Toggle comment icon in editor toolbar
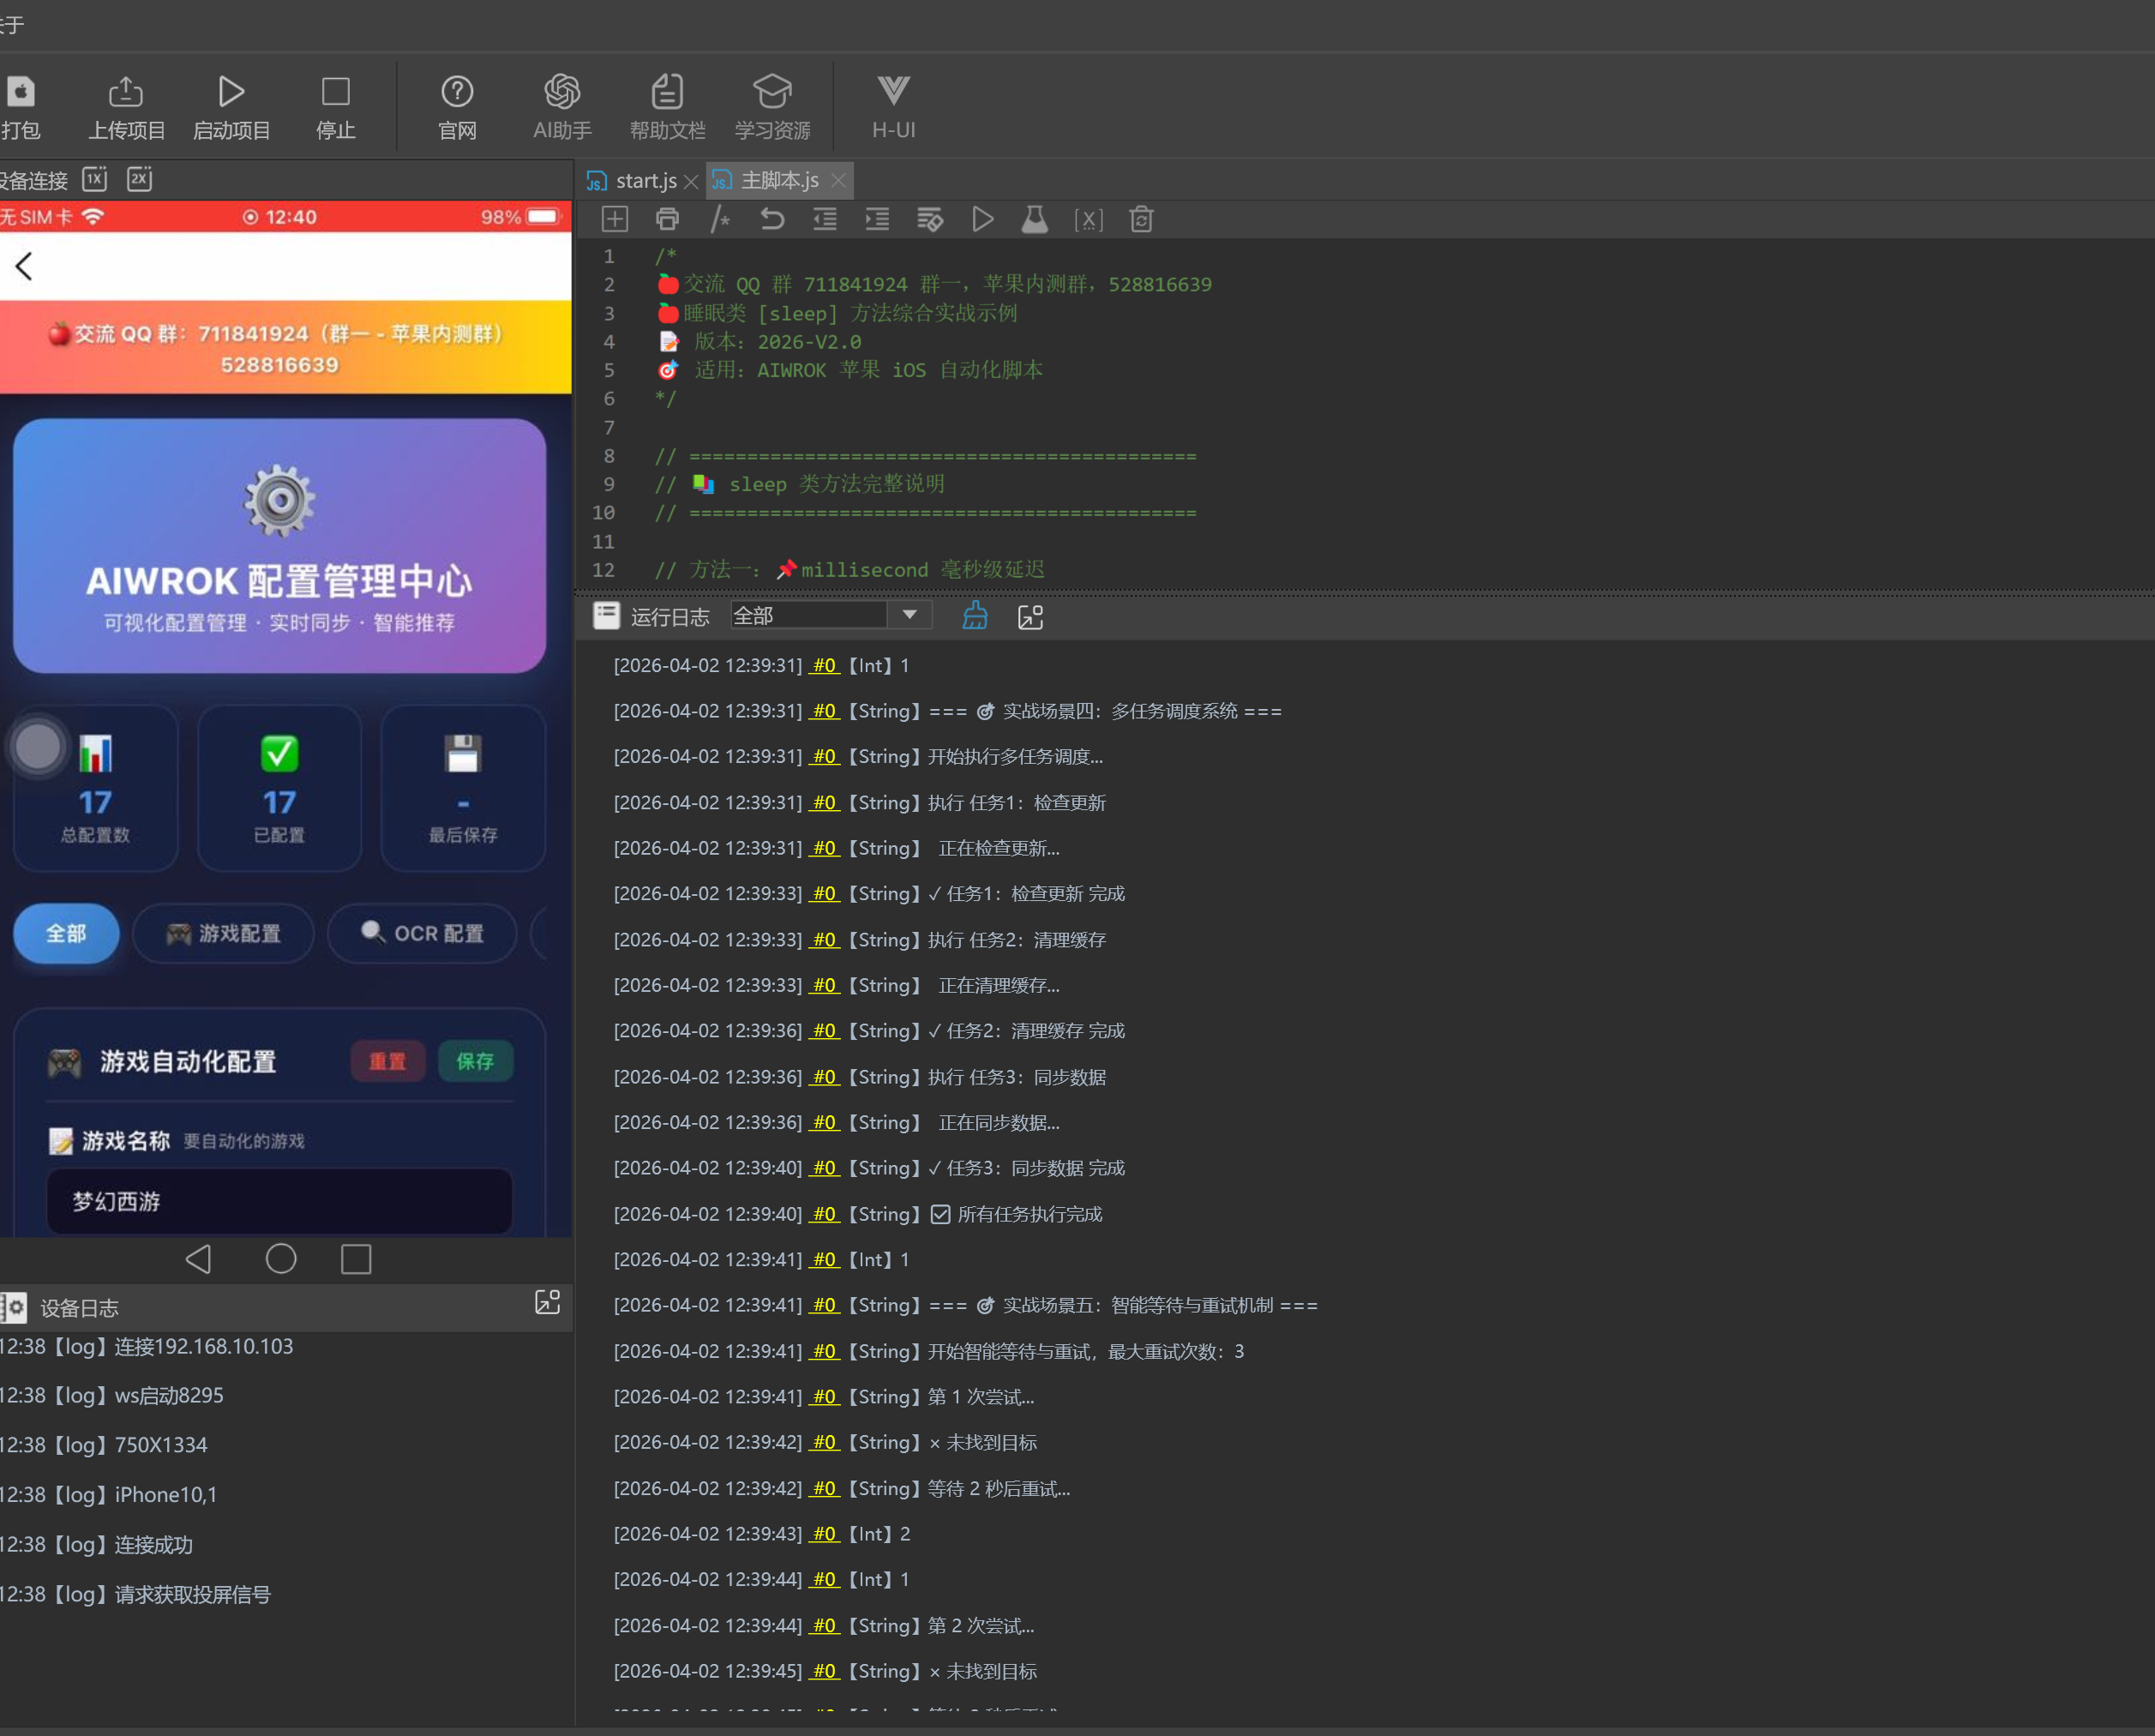This screenshot has width=2155, height=1736. [x=719, y=219]
